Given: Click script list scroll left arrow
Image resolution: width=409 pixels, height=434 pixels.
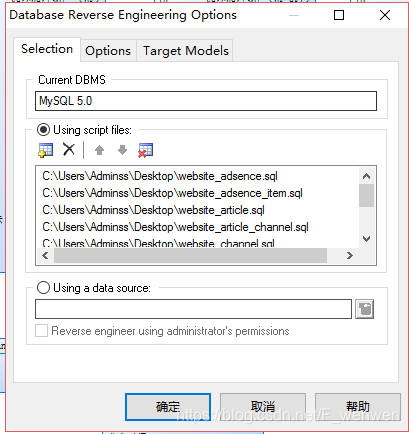Looking at the screenshot, I should tap(46, 256).
